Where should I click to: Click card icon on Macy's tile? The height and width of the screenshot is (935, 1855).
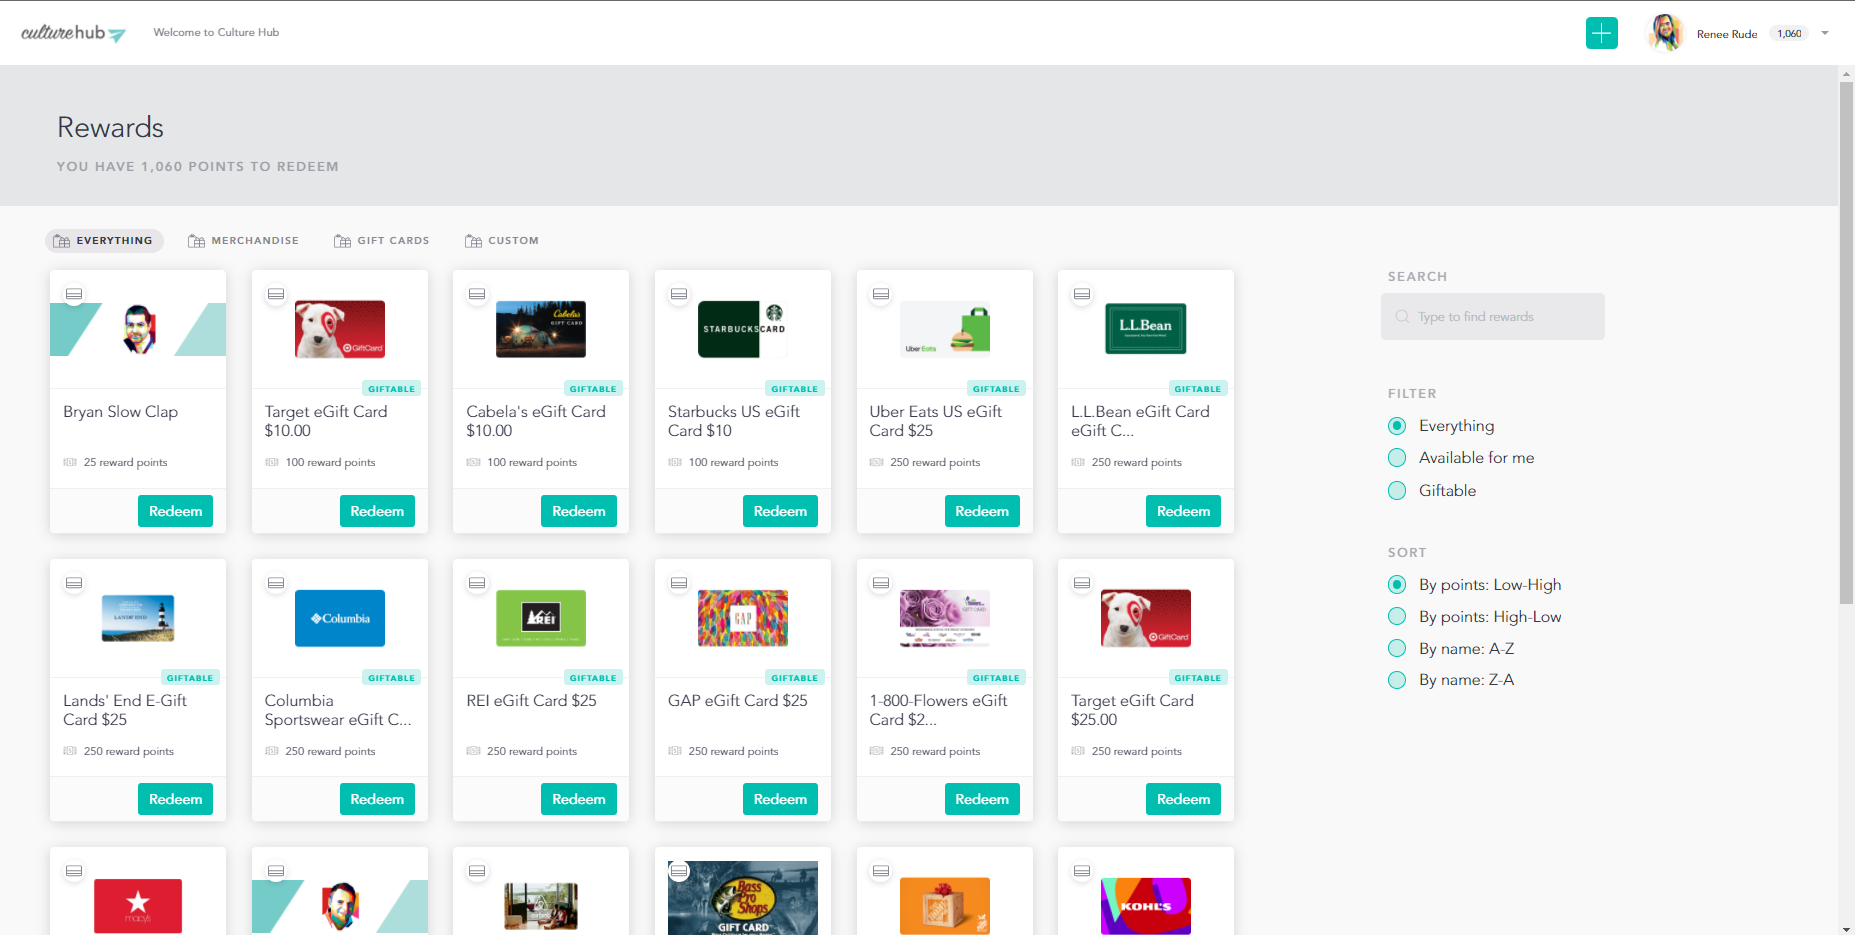[74, 871]
